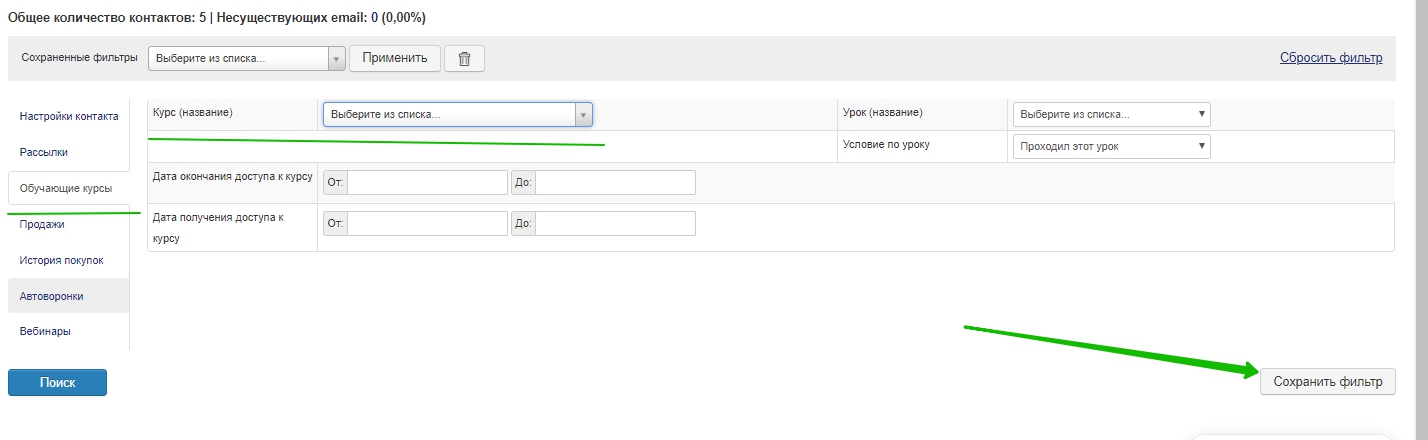Open the Продажи tab
Screen dimensions: 1428x440
tap(42, 224)
